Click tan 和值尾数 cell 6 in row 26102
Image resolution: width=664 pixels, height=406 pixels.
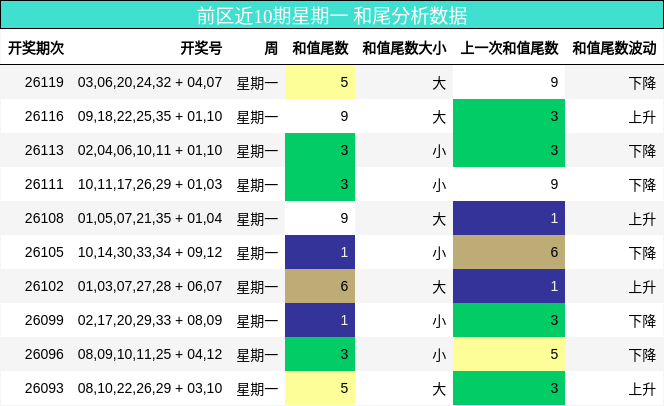[320, 286]
